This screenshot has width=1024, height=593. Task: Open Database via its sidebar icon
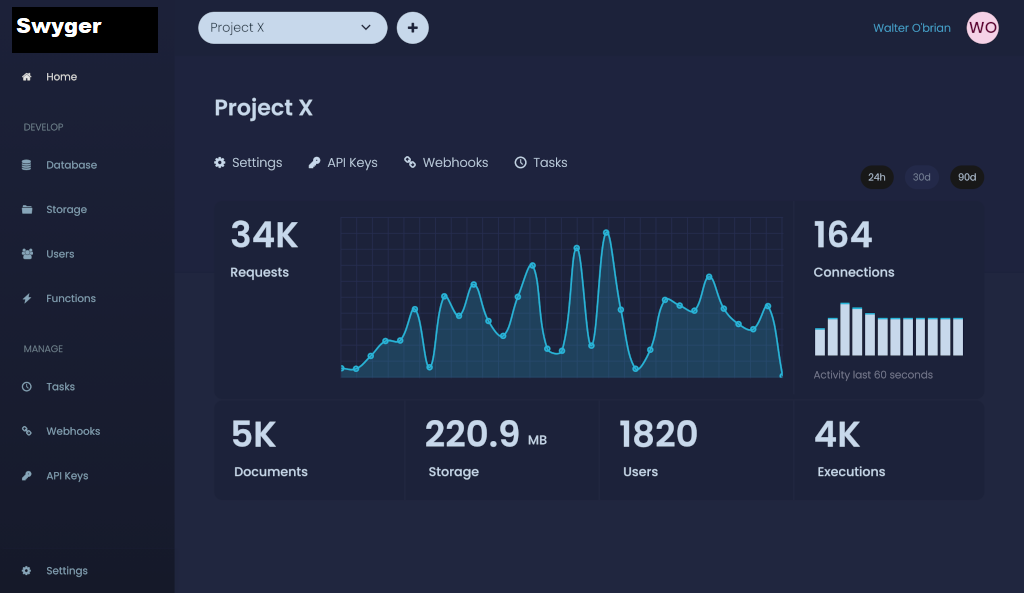pyautogui.click(x=27, y=165)
